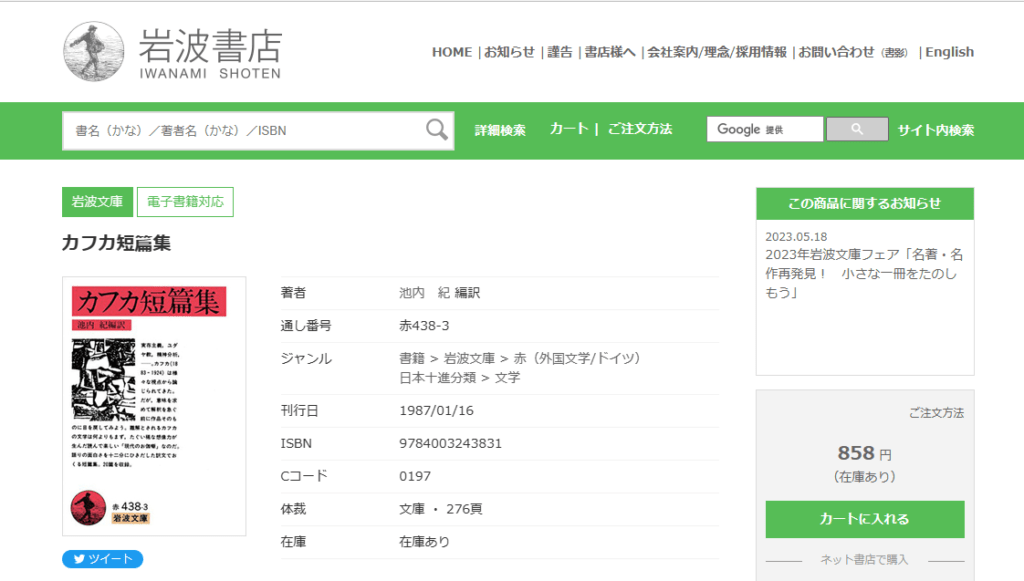
Task: Click the Twitter ツイート button
Action: point(102,559)
